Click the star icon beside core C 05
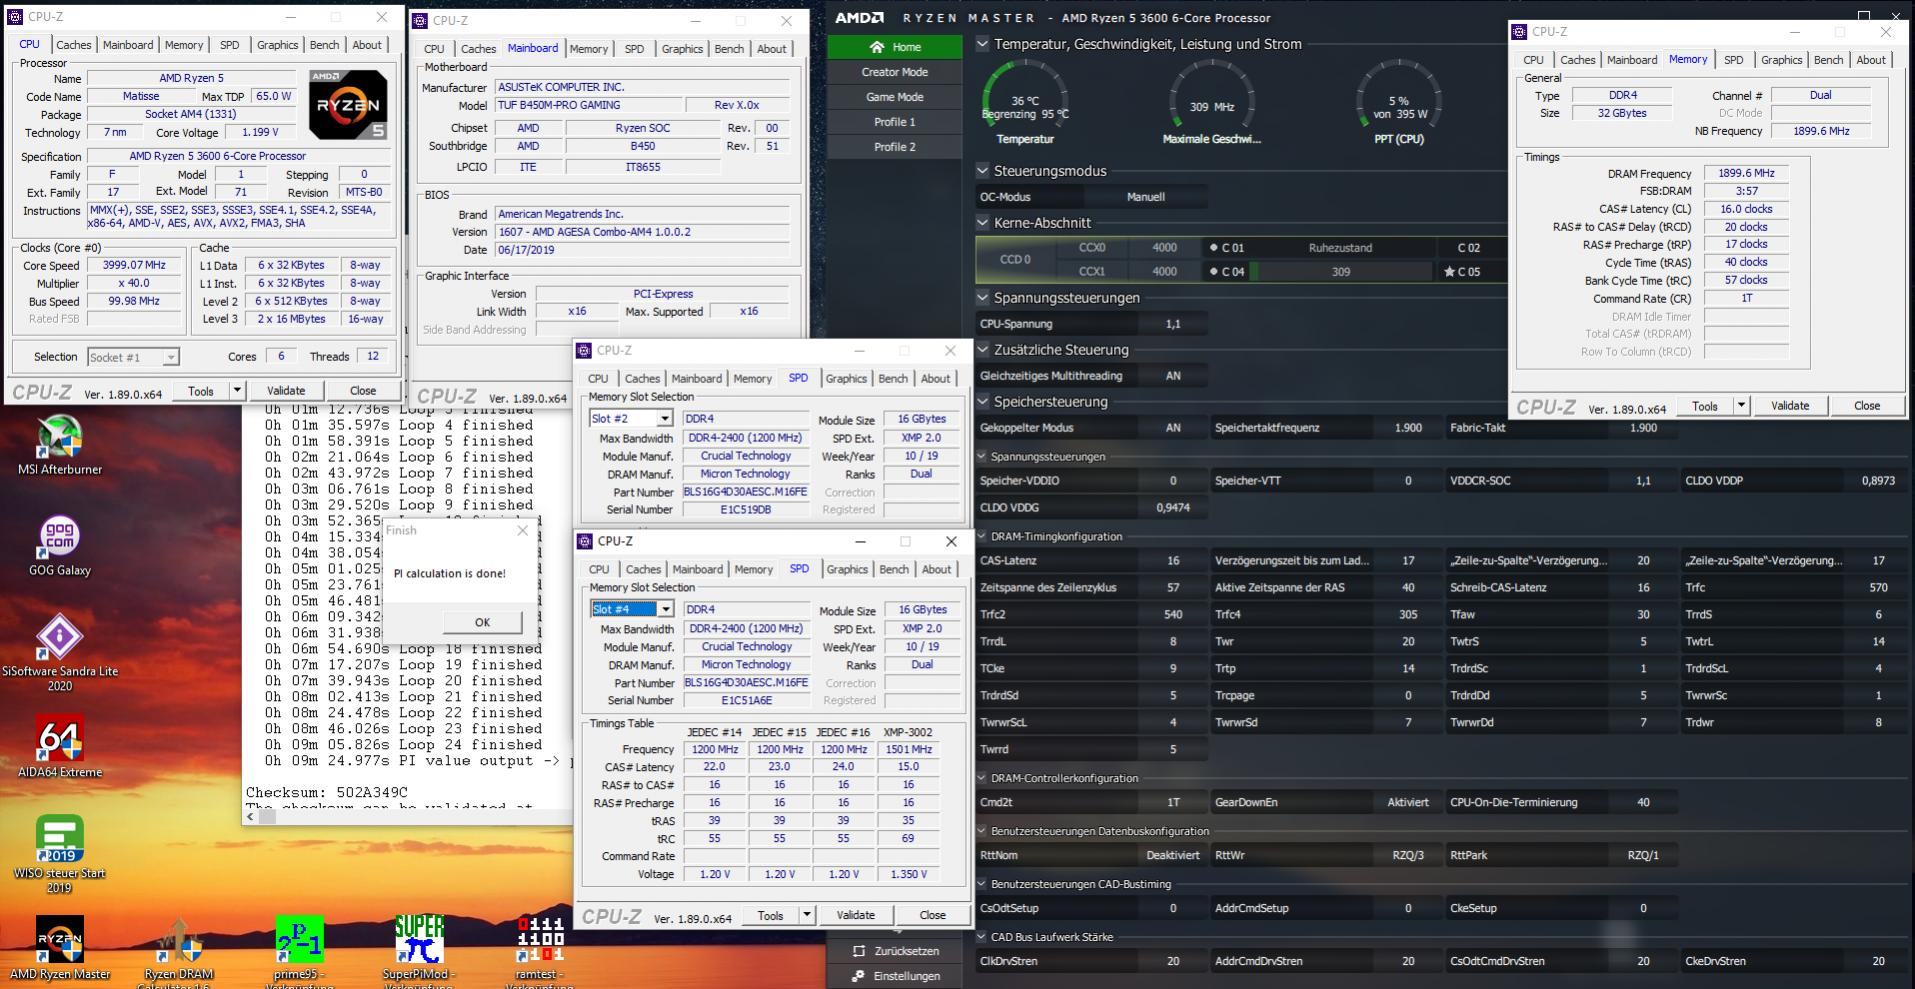 point(1449,272)
